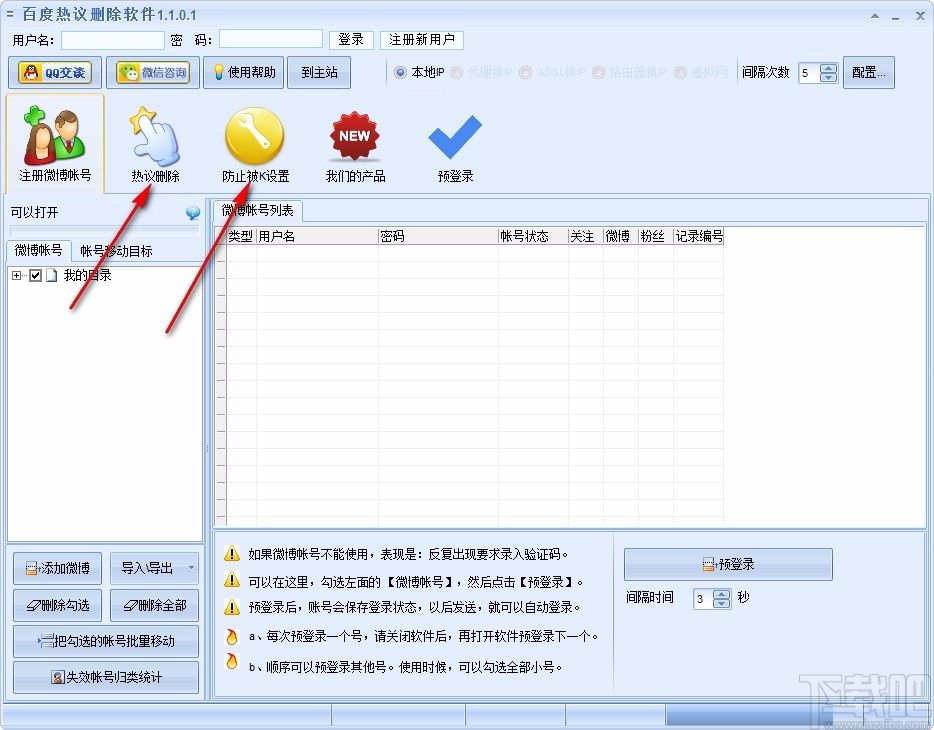Open 微信咨询 consultation
The image size is (934, 730).
coord(152,72)
